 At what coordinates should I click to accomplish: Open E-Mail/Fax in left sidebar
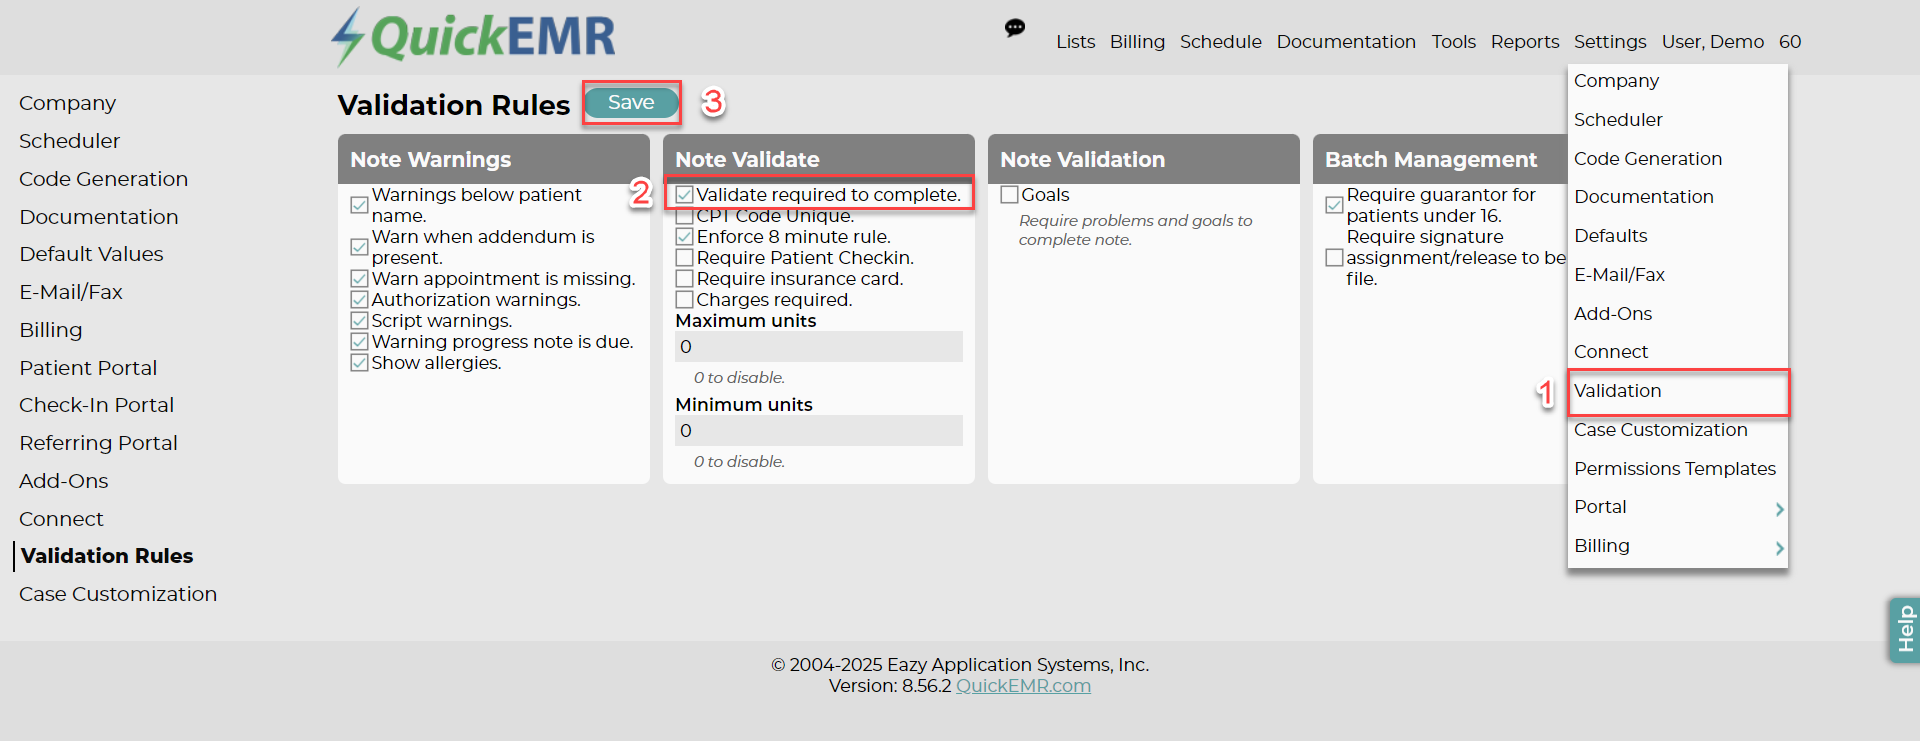tap(71, 292)
